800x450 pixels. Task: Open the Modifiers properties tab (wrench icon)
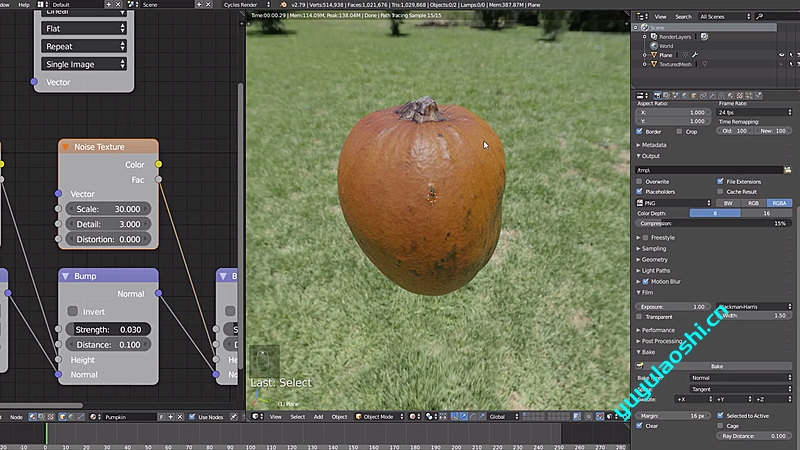[712, 95]
